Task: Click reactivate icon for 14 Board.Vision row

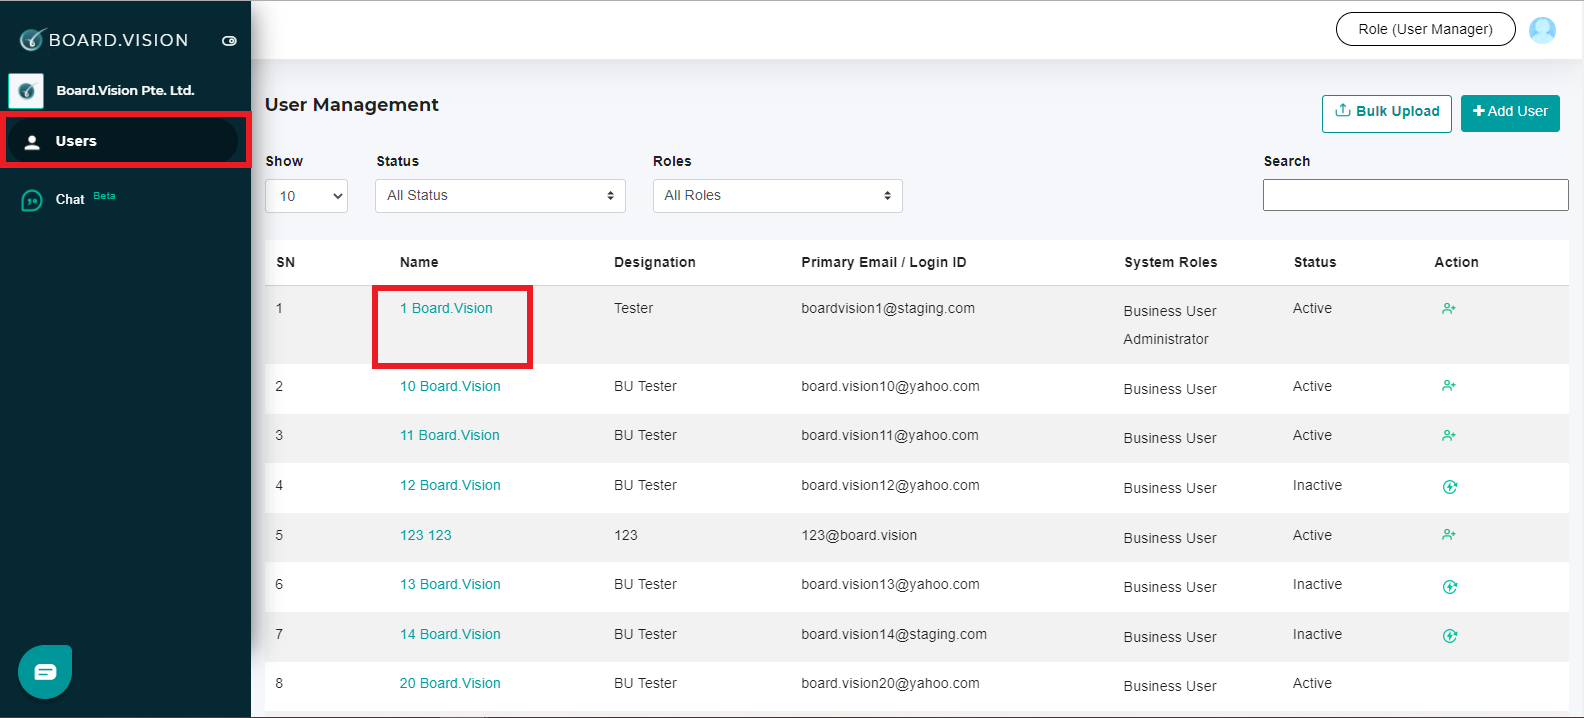Action: pos(1450,636)
